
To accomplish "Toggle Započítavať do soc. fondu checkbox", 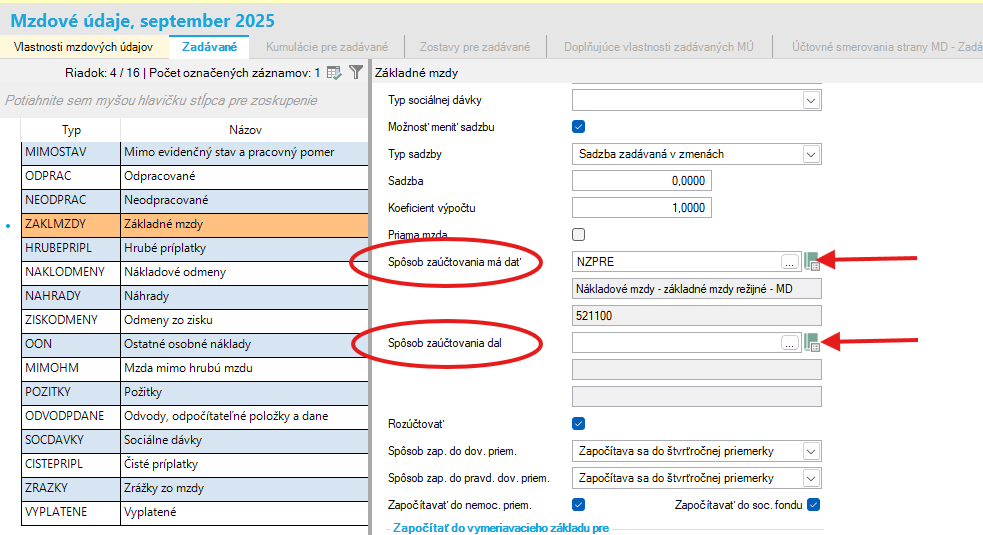I will click(813, 504).
